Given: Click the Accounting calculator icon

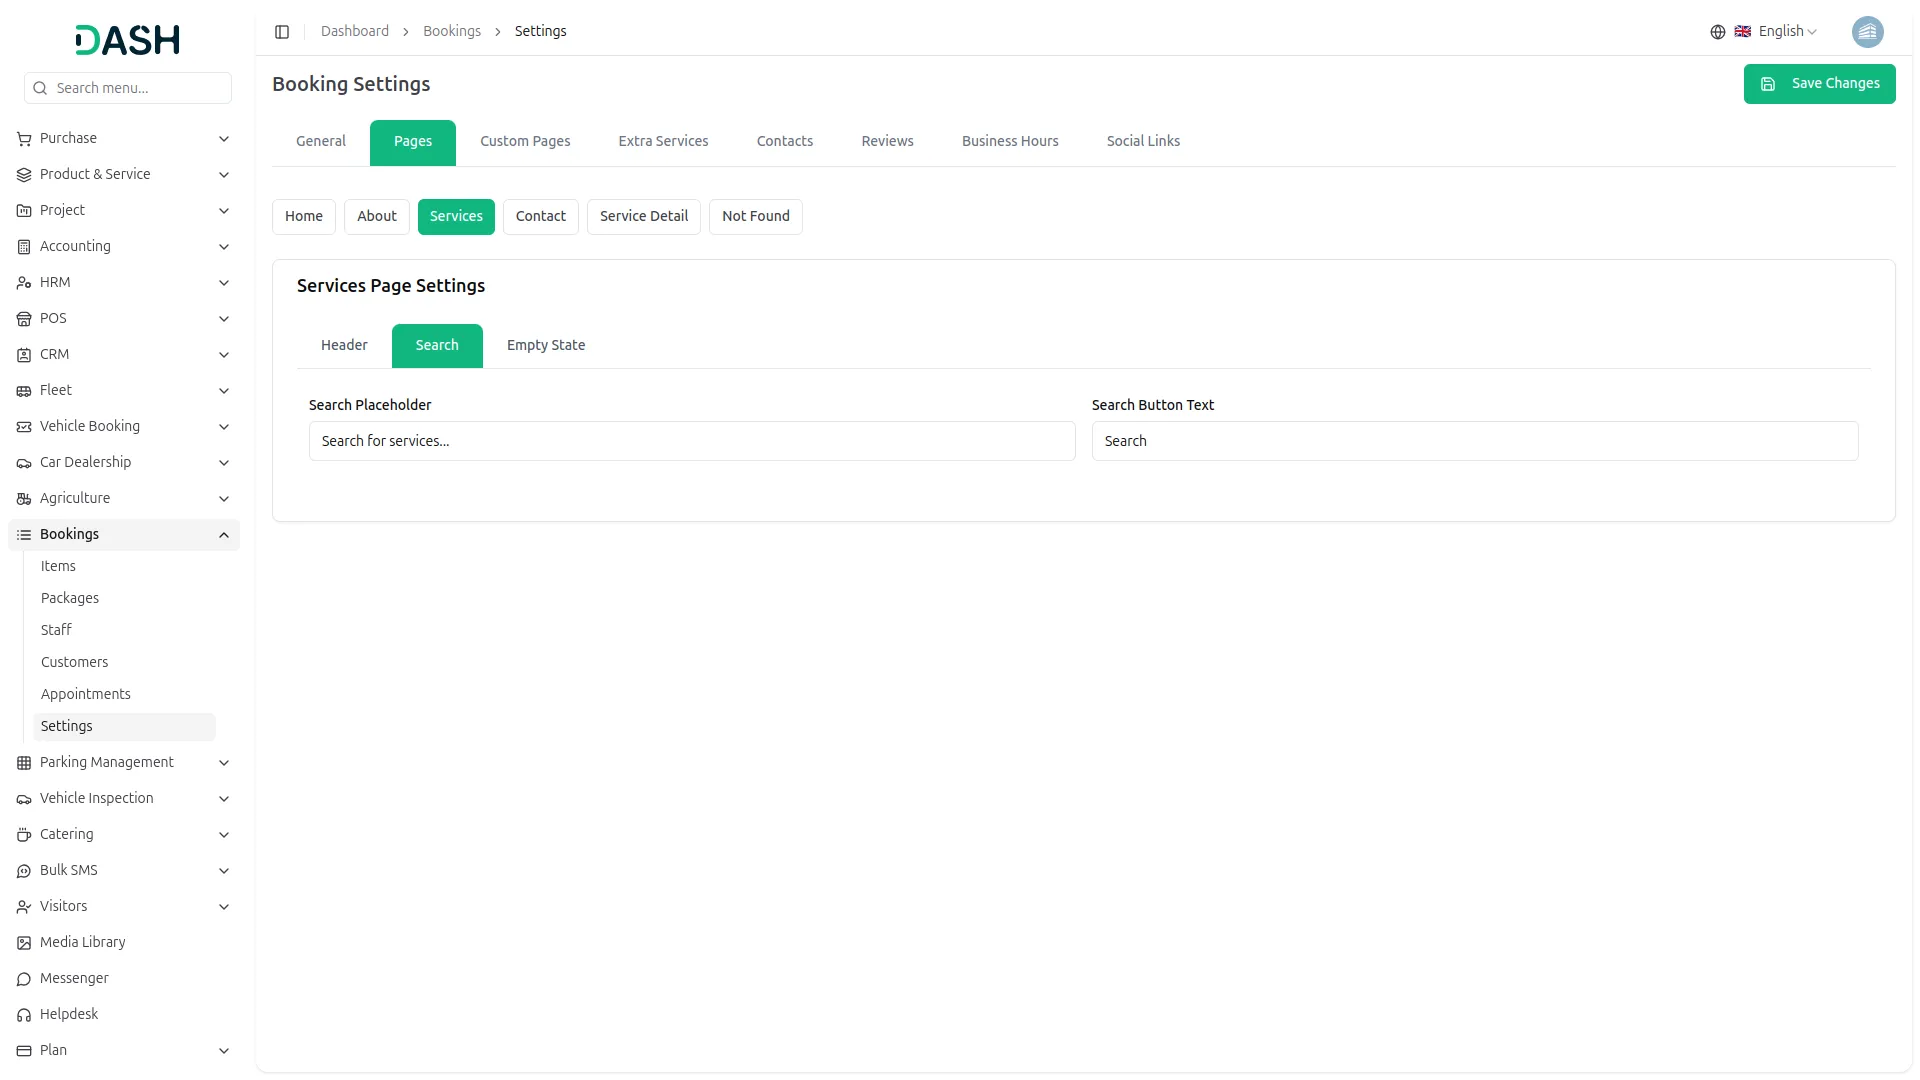Looking at the screenshot, I should pyautogui.click(x=24, y=247).
